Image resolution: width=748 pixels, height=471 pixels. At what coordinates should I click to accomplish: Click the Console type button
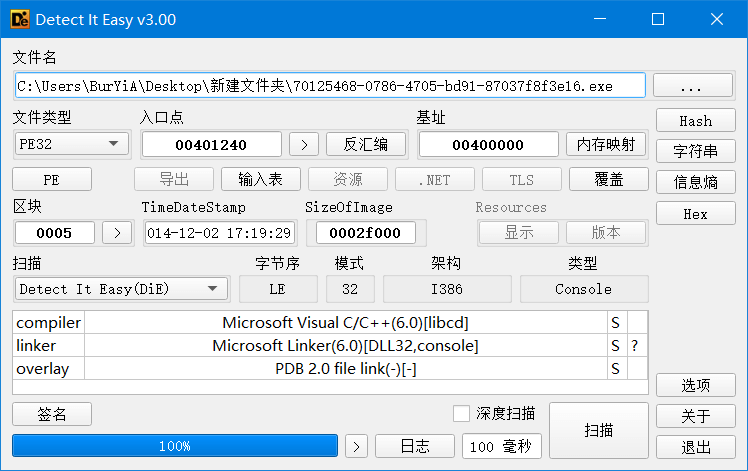tap(583, 289)
